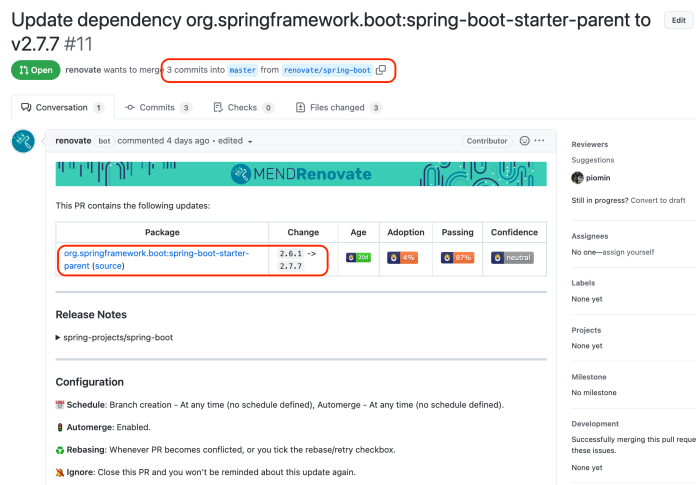
Task: Click the renovate bot avatar
Action: point(23,141)
